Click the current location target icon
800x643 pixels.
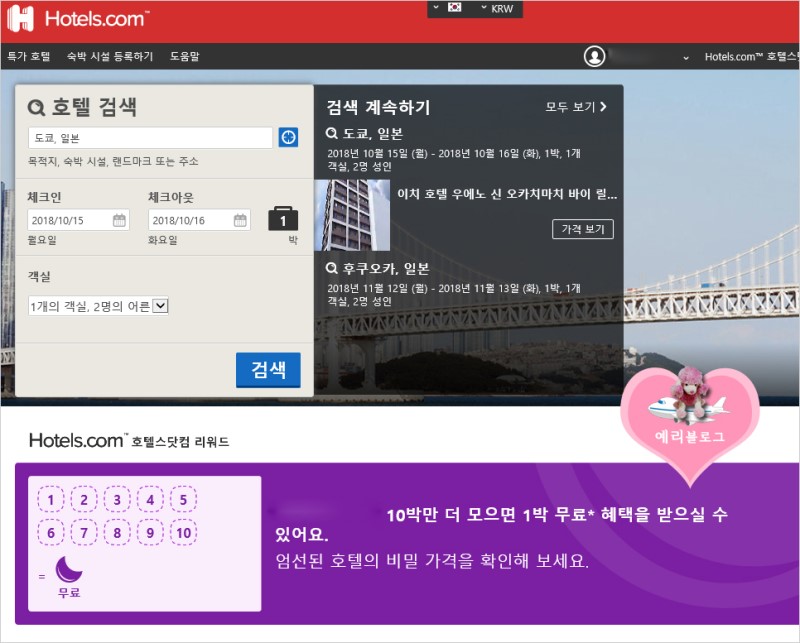coord(288,137)
